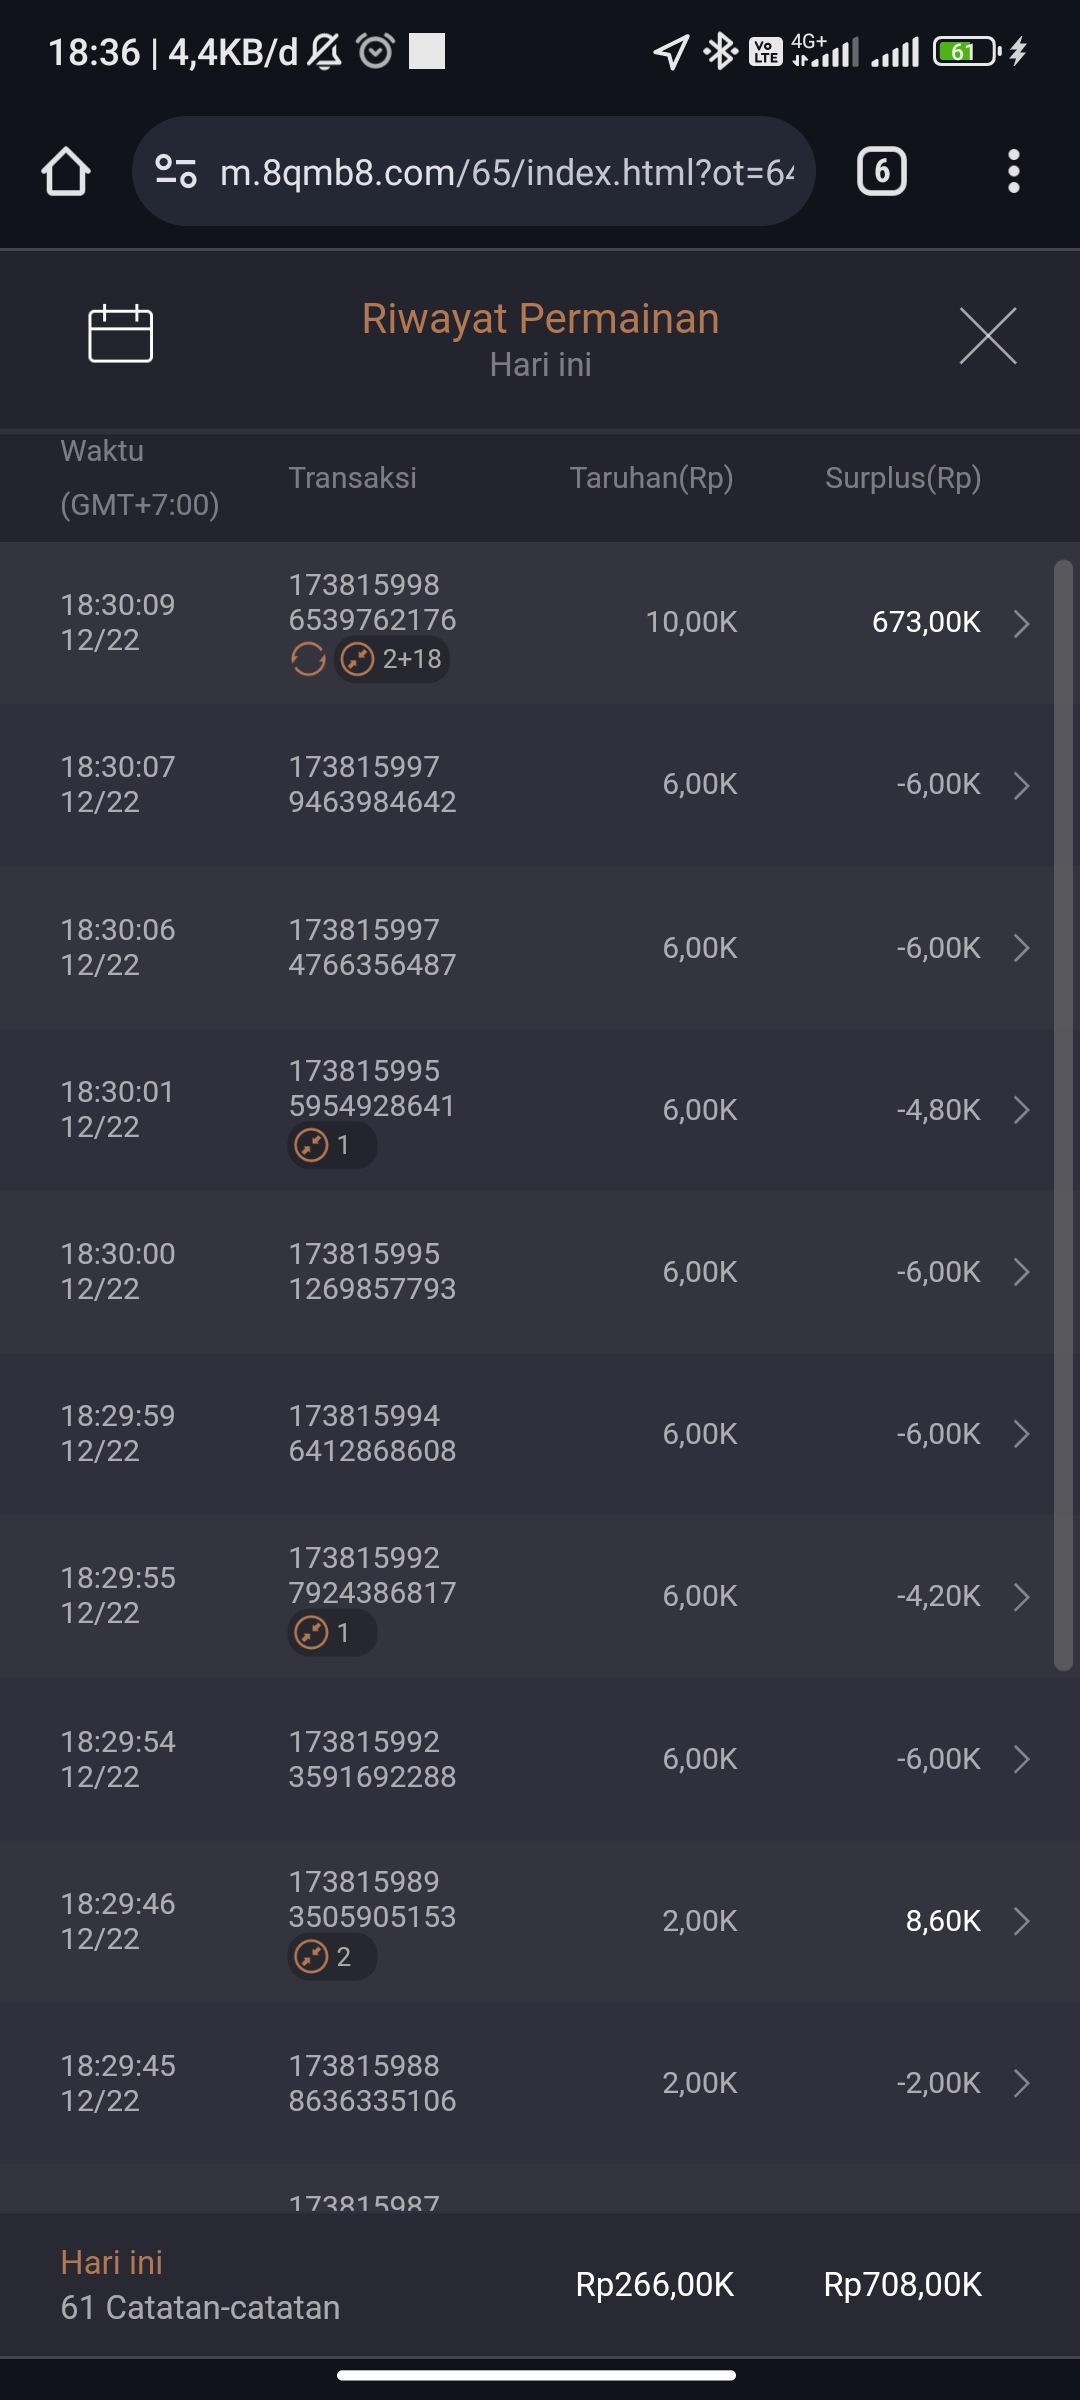Viewport: 1080px width, 2400px height.
Task: Expand the -4,80K surplus record chevron
Action: [x=1021, y=1110]
